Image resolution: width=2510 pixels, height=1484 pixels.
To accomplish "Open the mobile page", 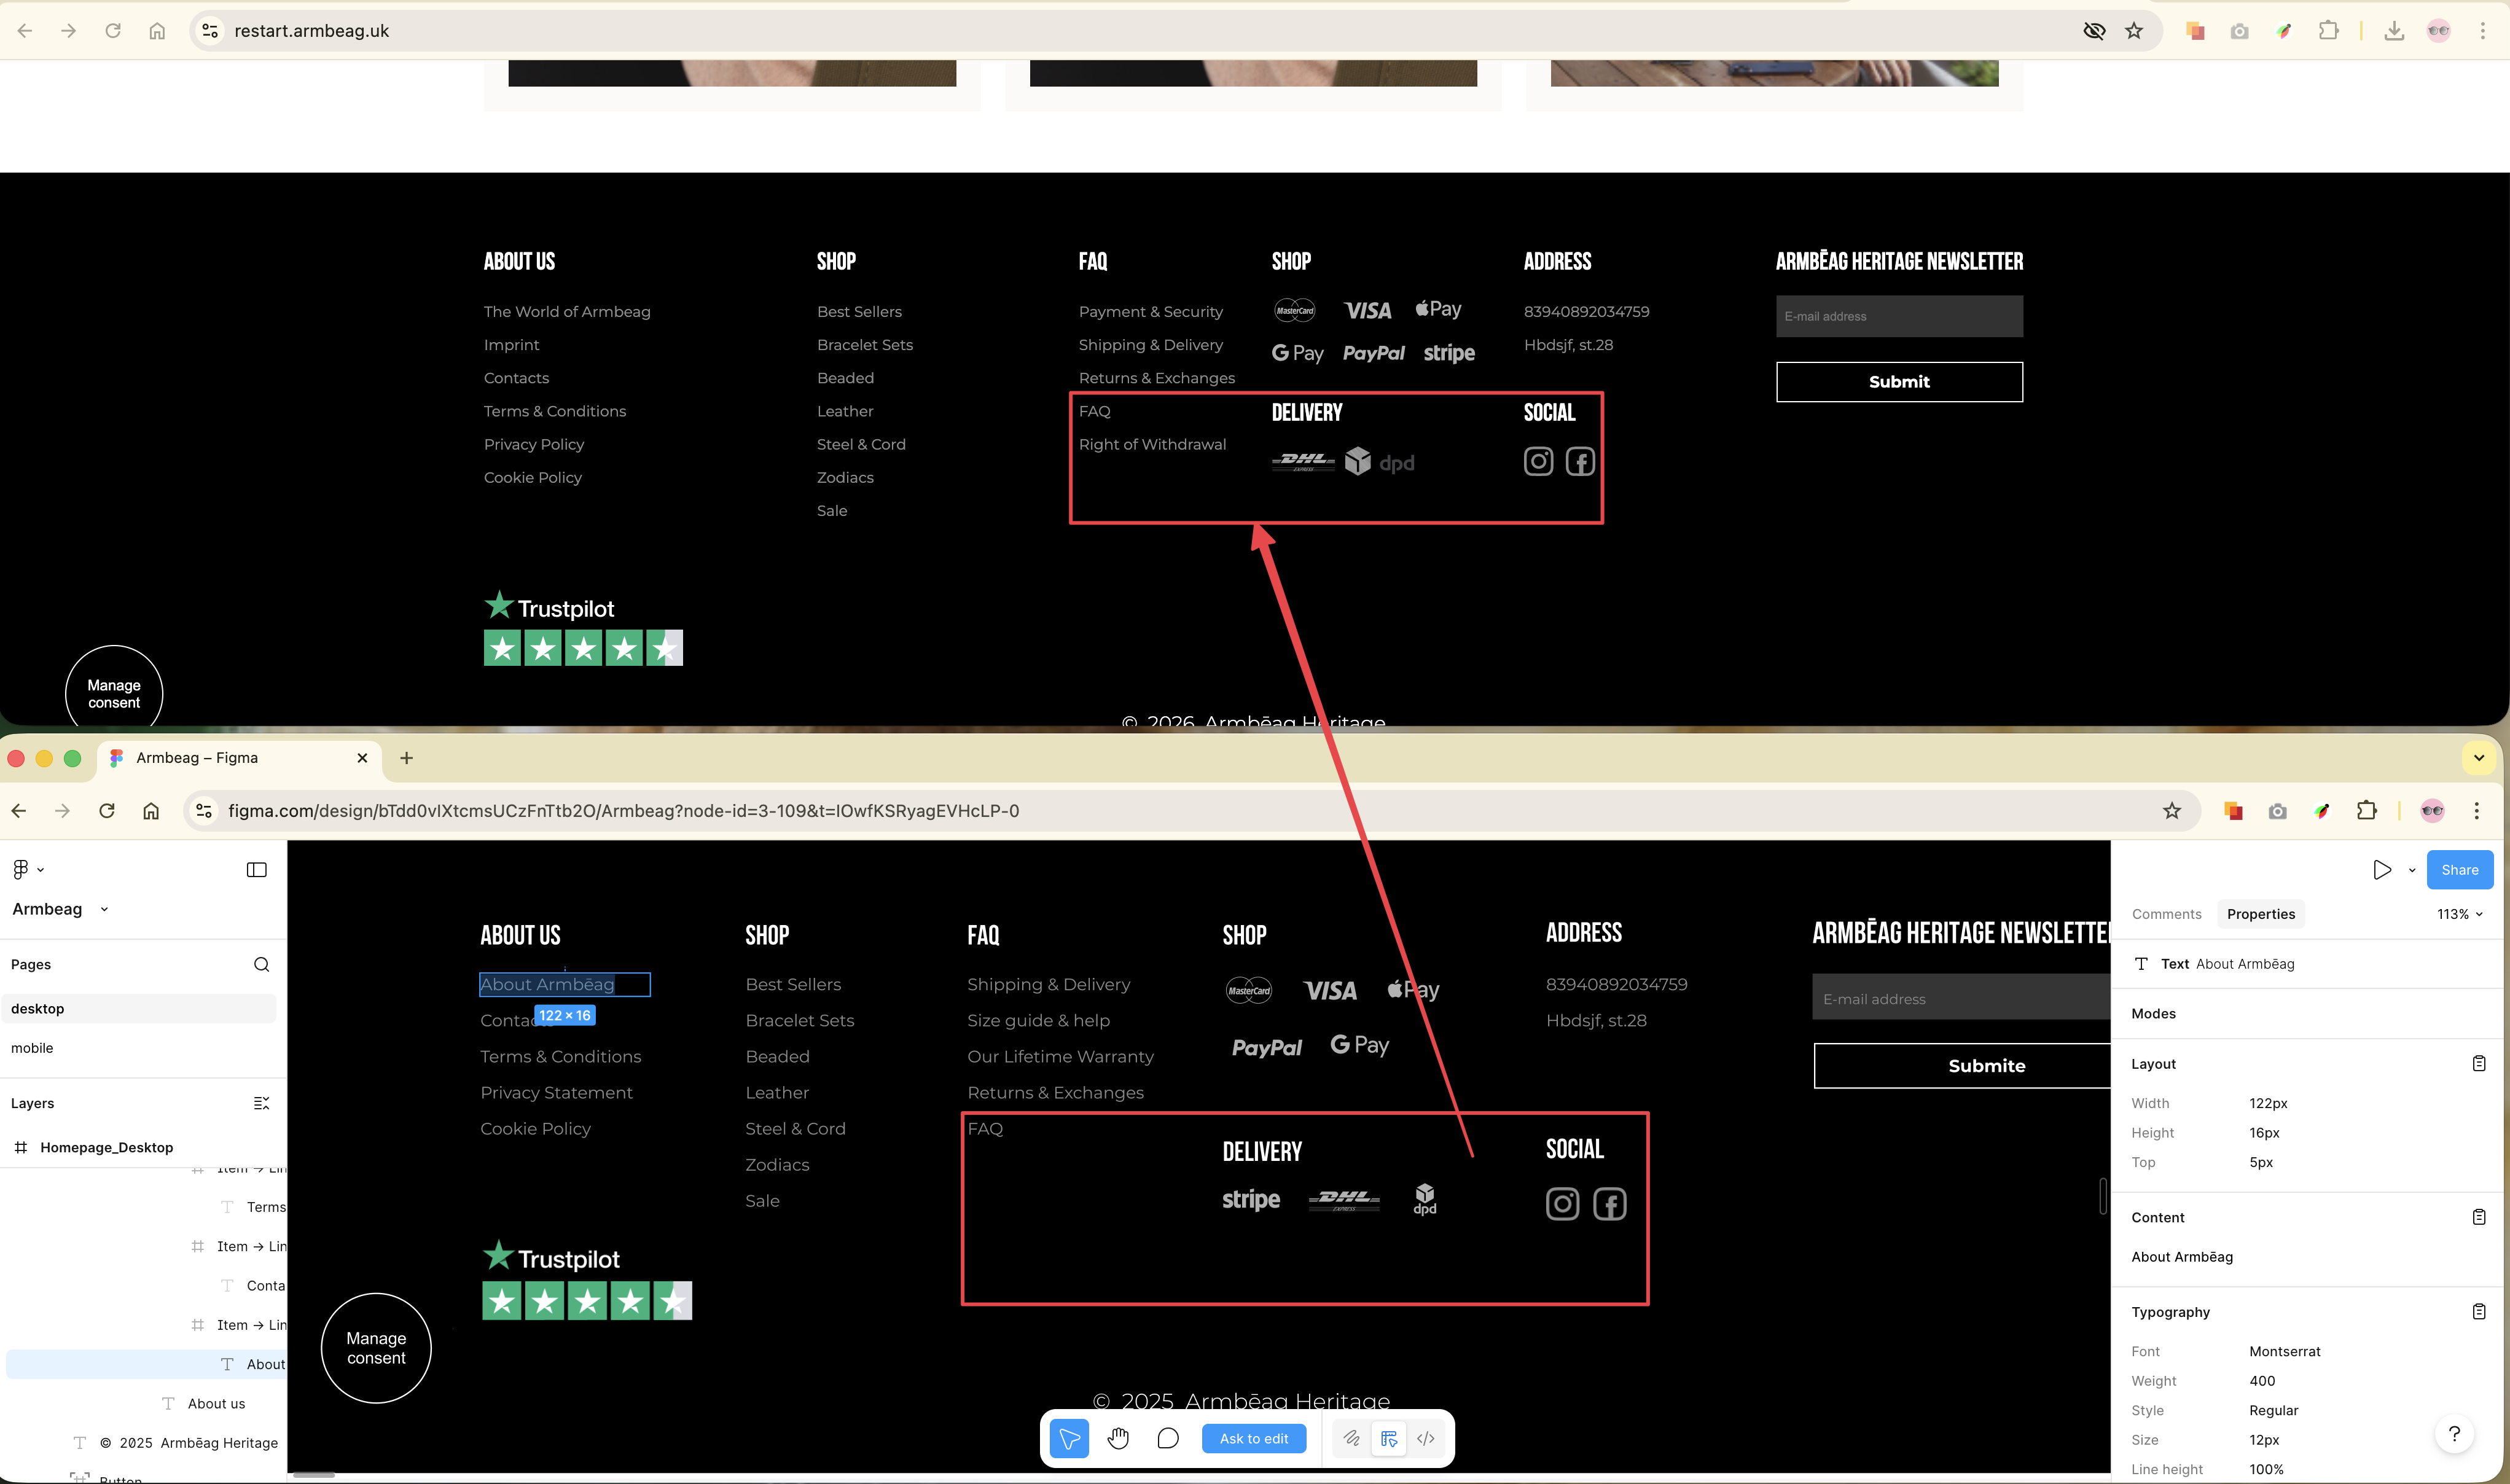I will pyautogui.click(x=32, y=1047).
